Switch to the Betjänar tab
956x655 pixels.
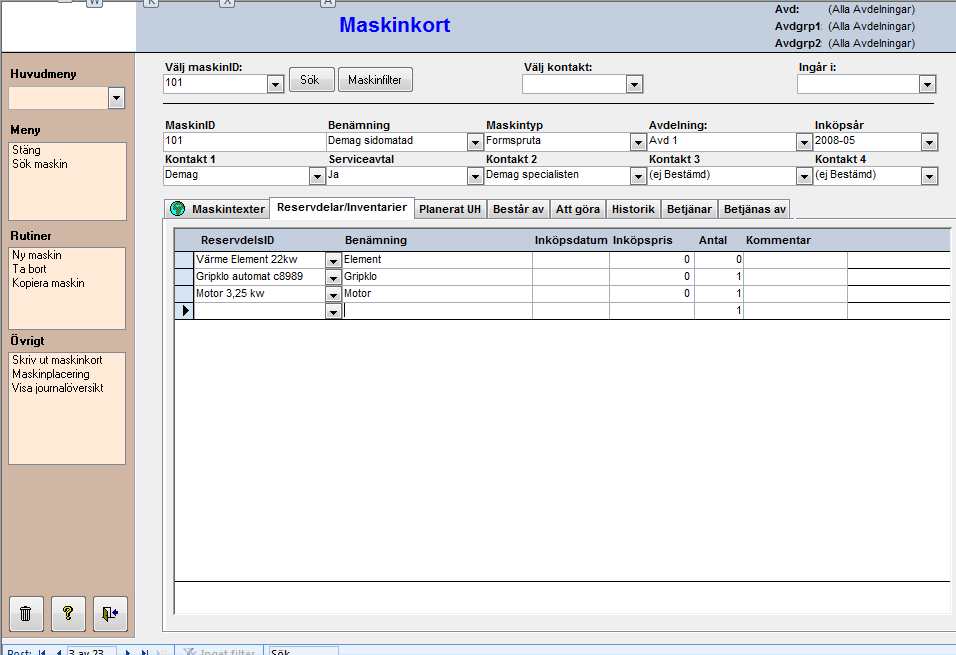689,209
